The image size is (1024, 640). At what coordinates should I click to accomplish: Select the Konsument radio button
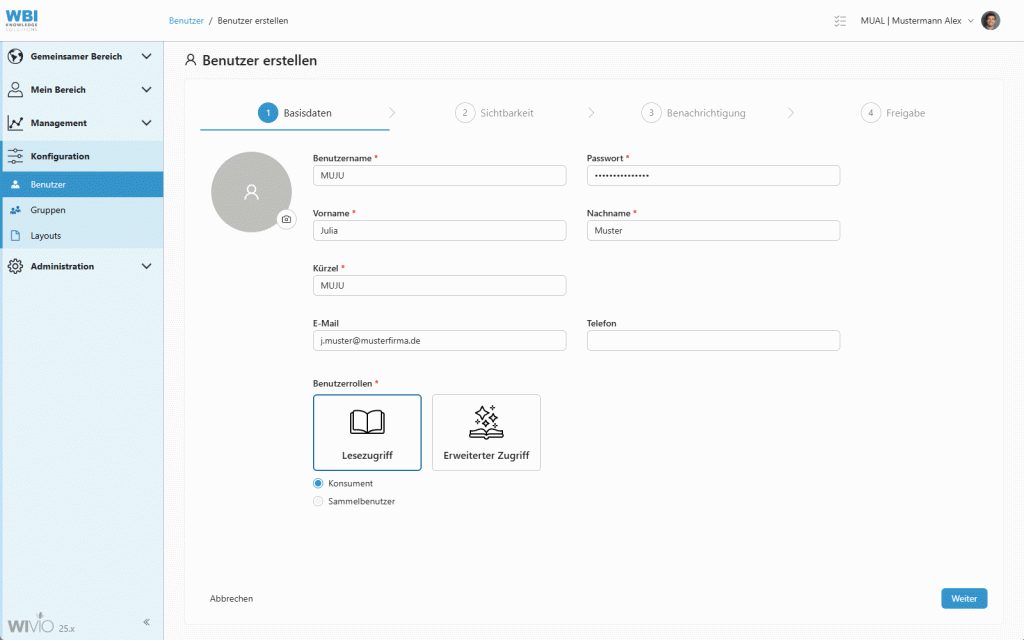click(x=318, y=483)
